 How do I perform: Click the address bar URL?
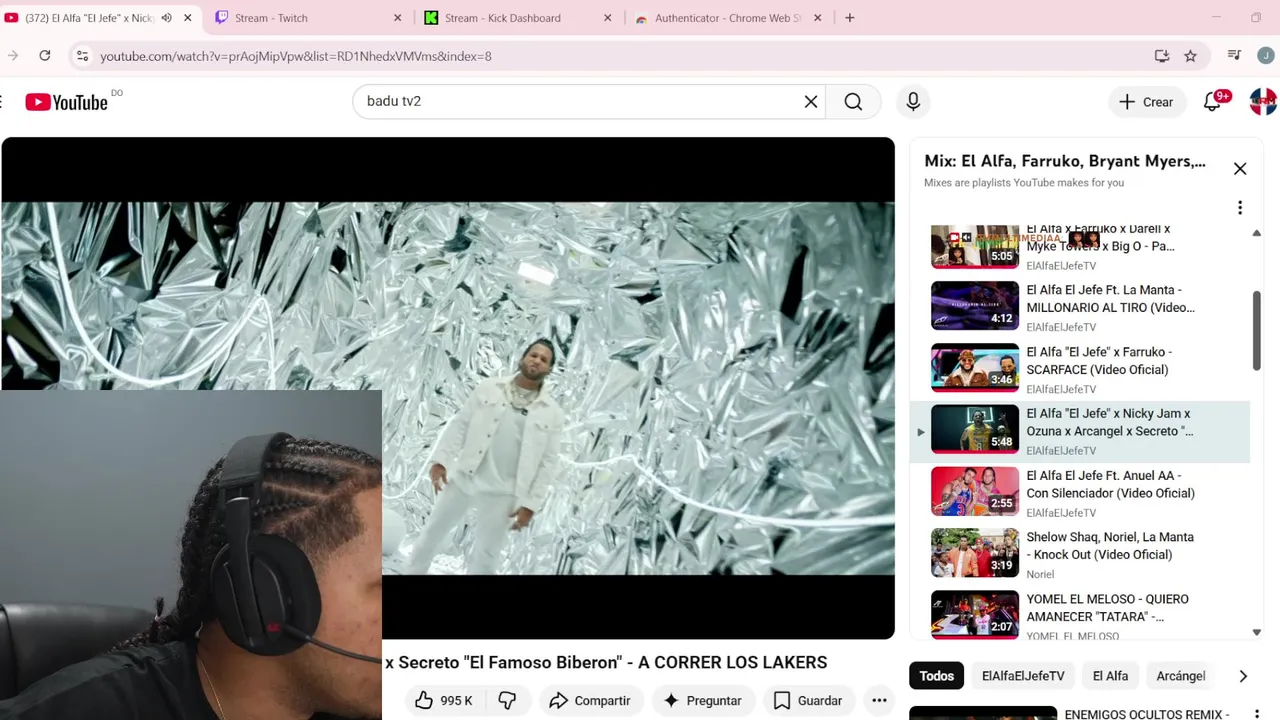pyautogui.click(x=296, y=56)
